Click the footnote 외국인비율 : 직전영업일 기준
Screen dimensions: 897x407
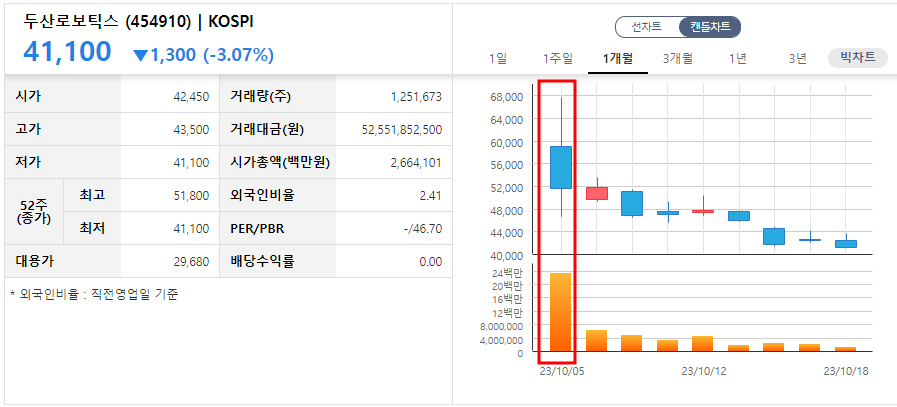coord(94,295)
